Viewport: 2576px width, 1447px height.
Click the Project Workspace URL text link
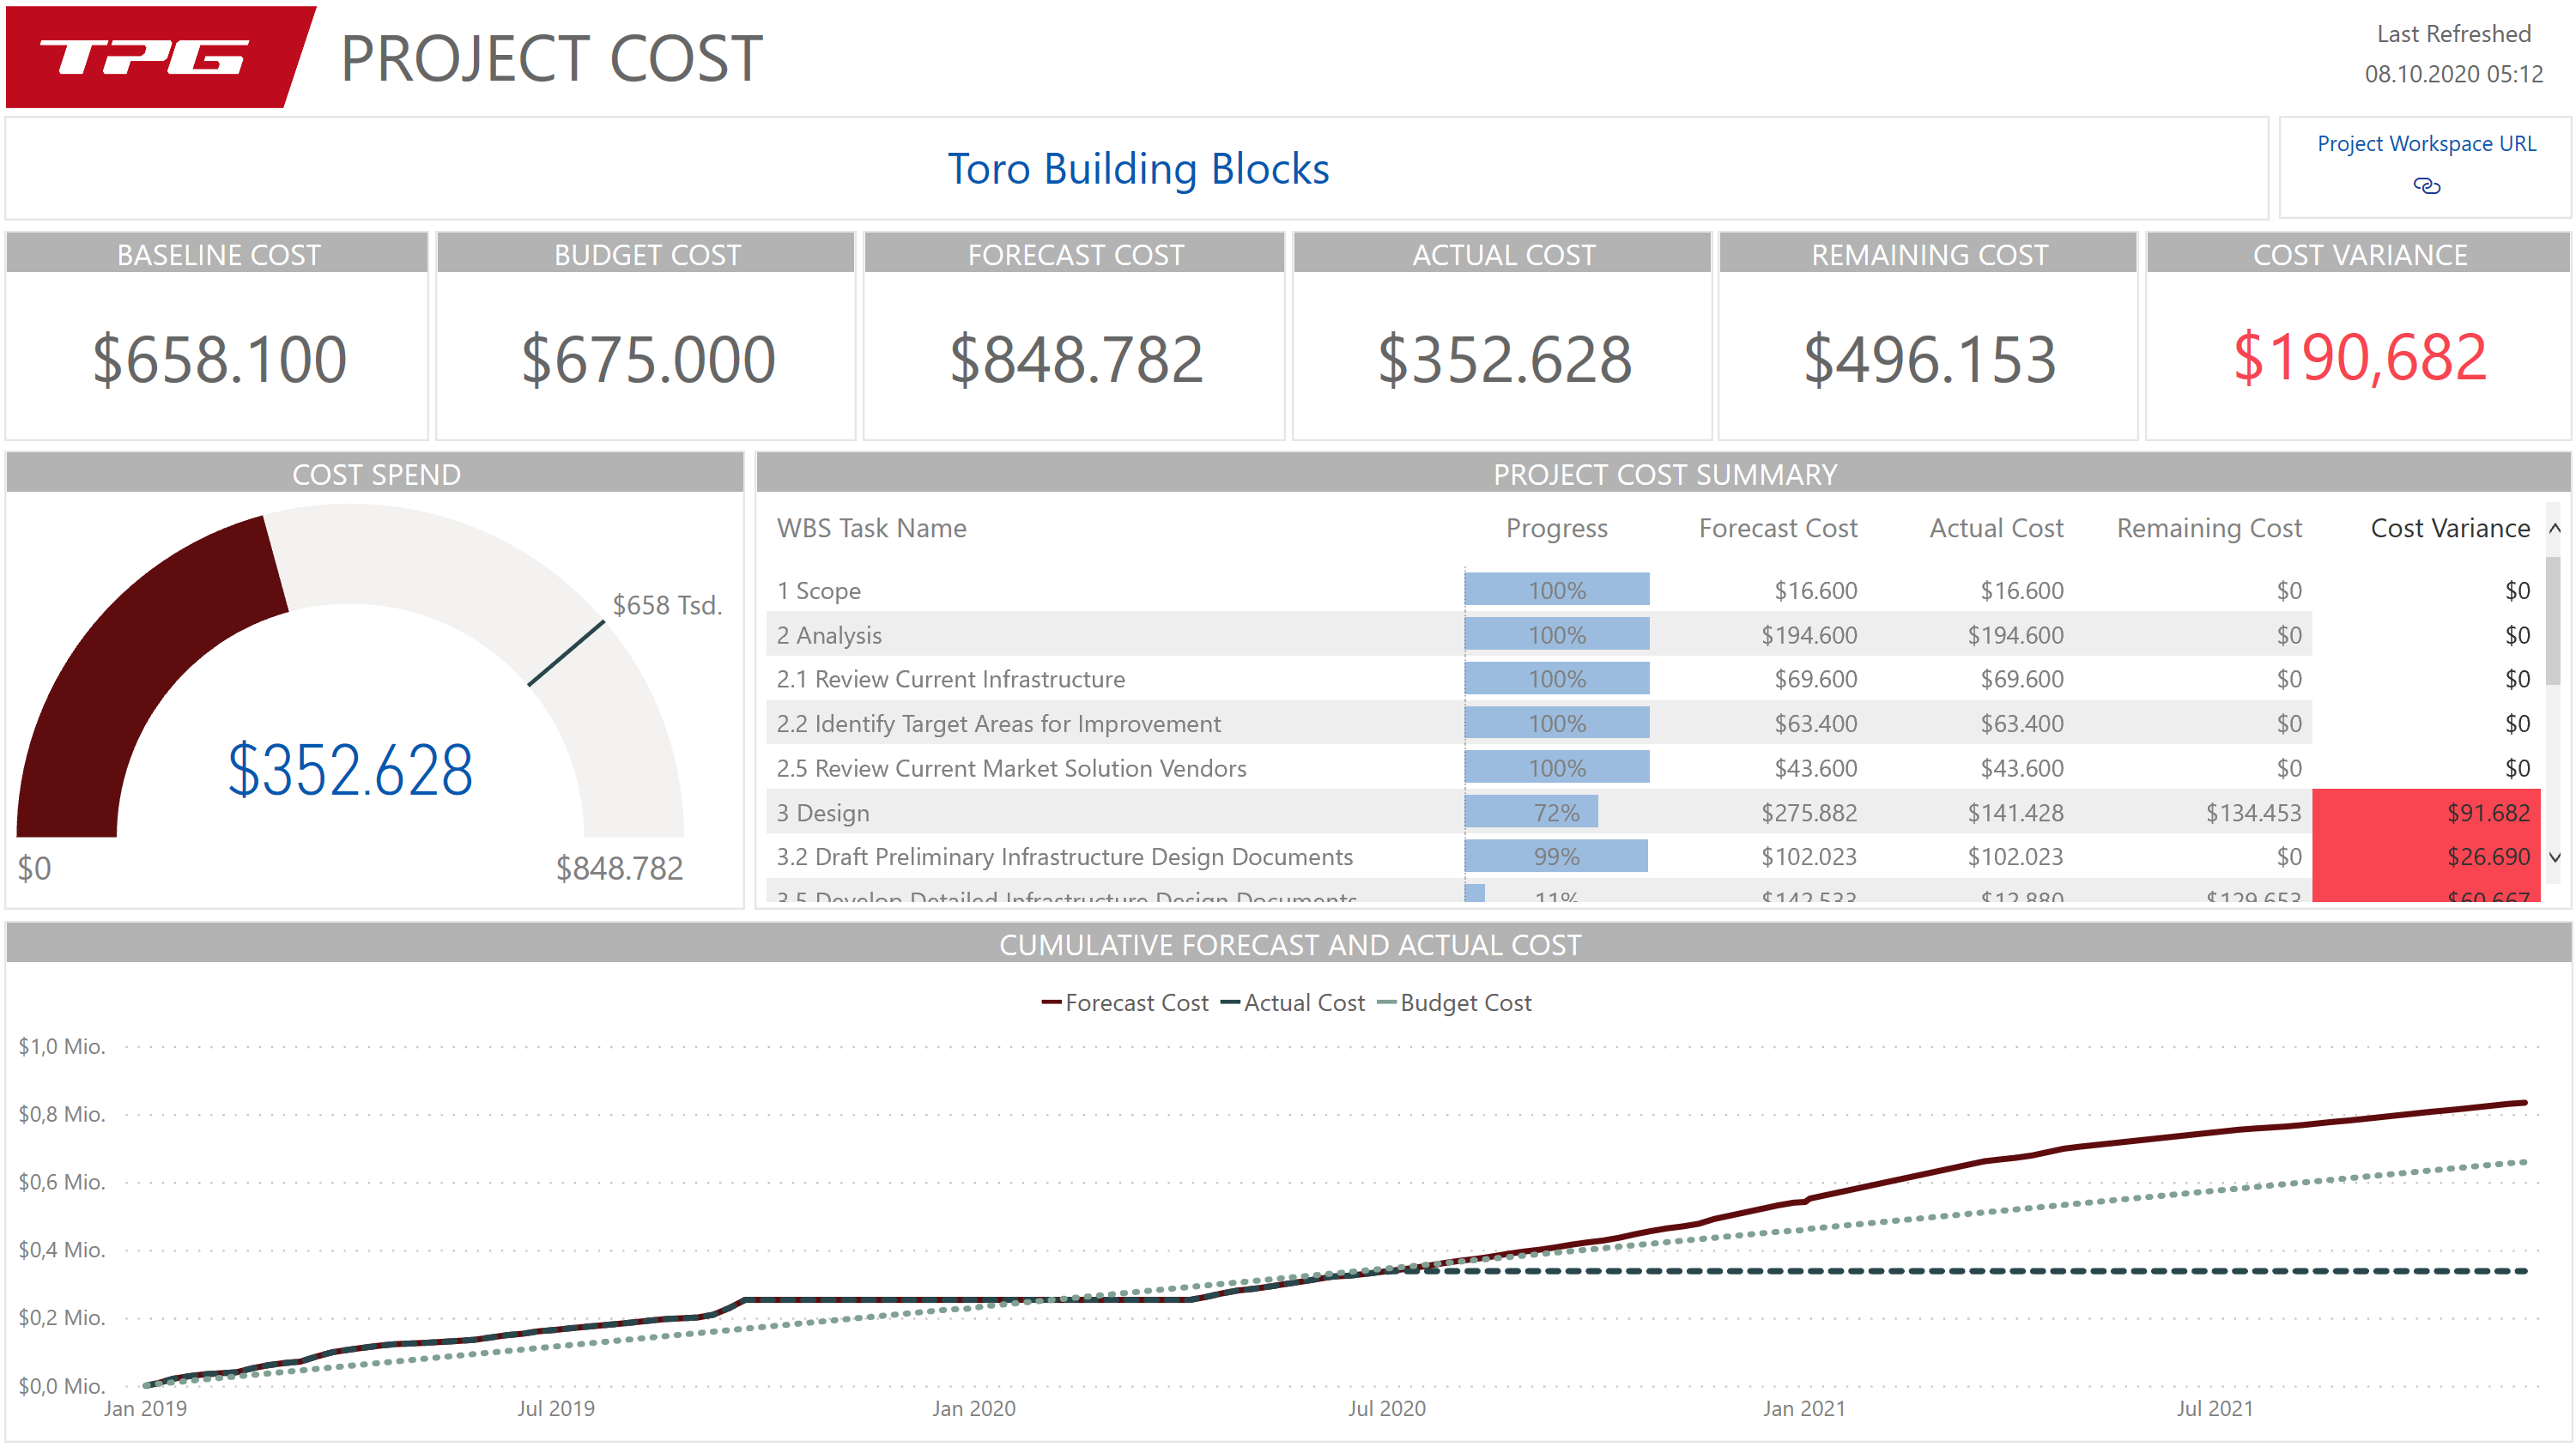point(2426,143)
